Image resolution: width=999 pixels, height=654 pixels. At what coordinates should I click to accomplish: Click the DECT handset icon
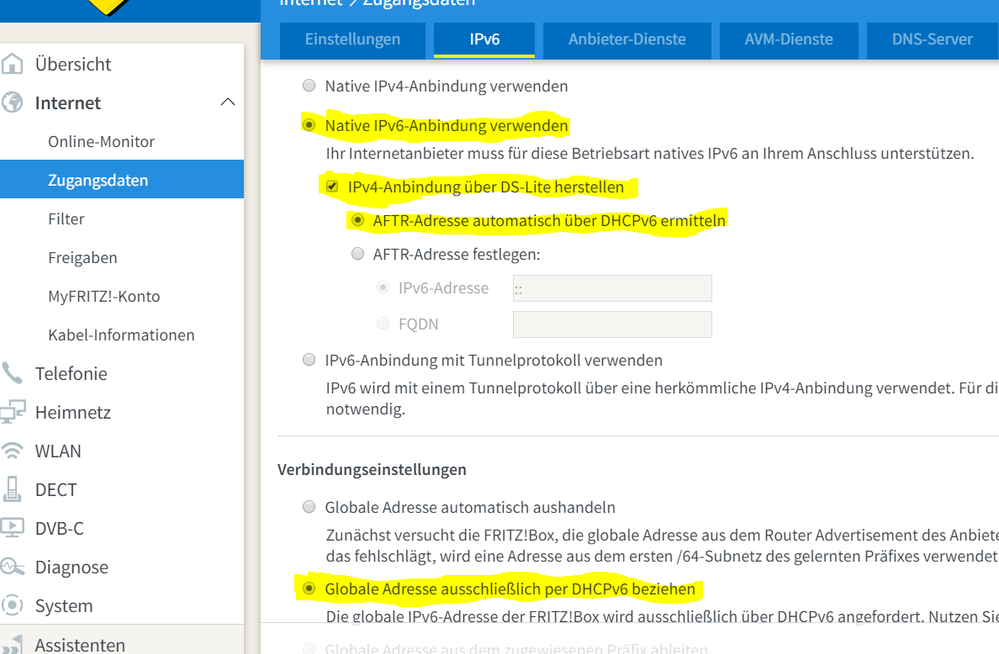[11, 490]
